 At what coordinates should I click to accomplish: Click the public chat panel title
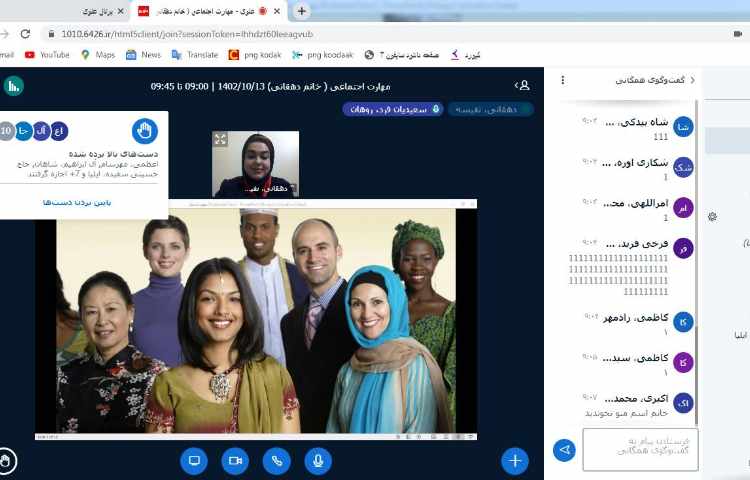pyautogui.click(x=650, y=80)
